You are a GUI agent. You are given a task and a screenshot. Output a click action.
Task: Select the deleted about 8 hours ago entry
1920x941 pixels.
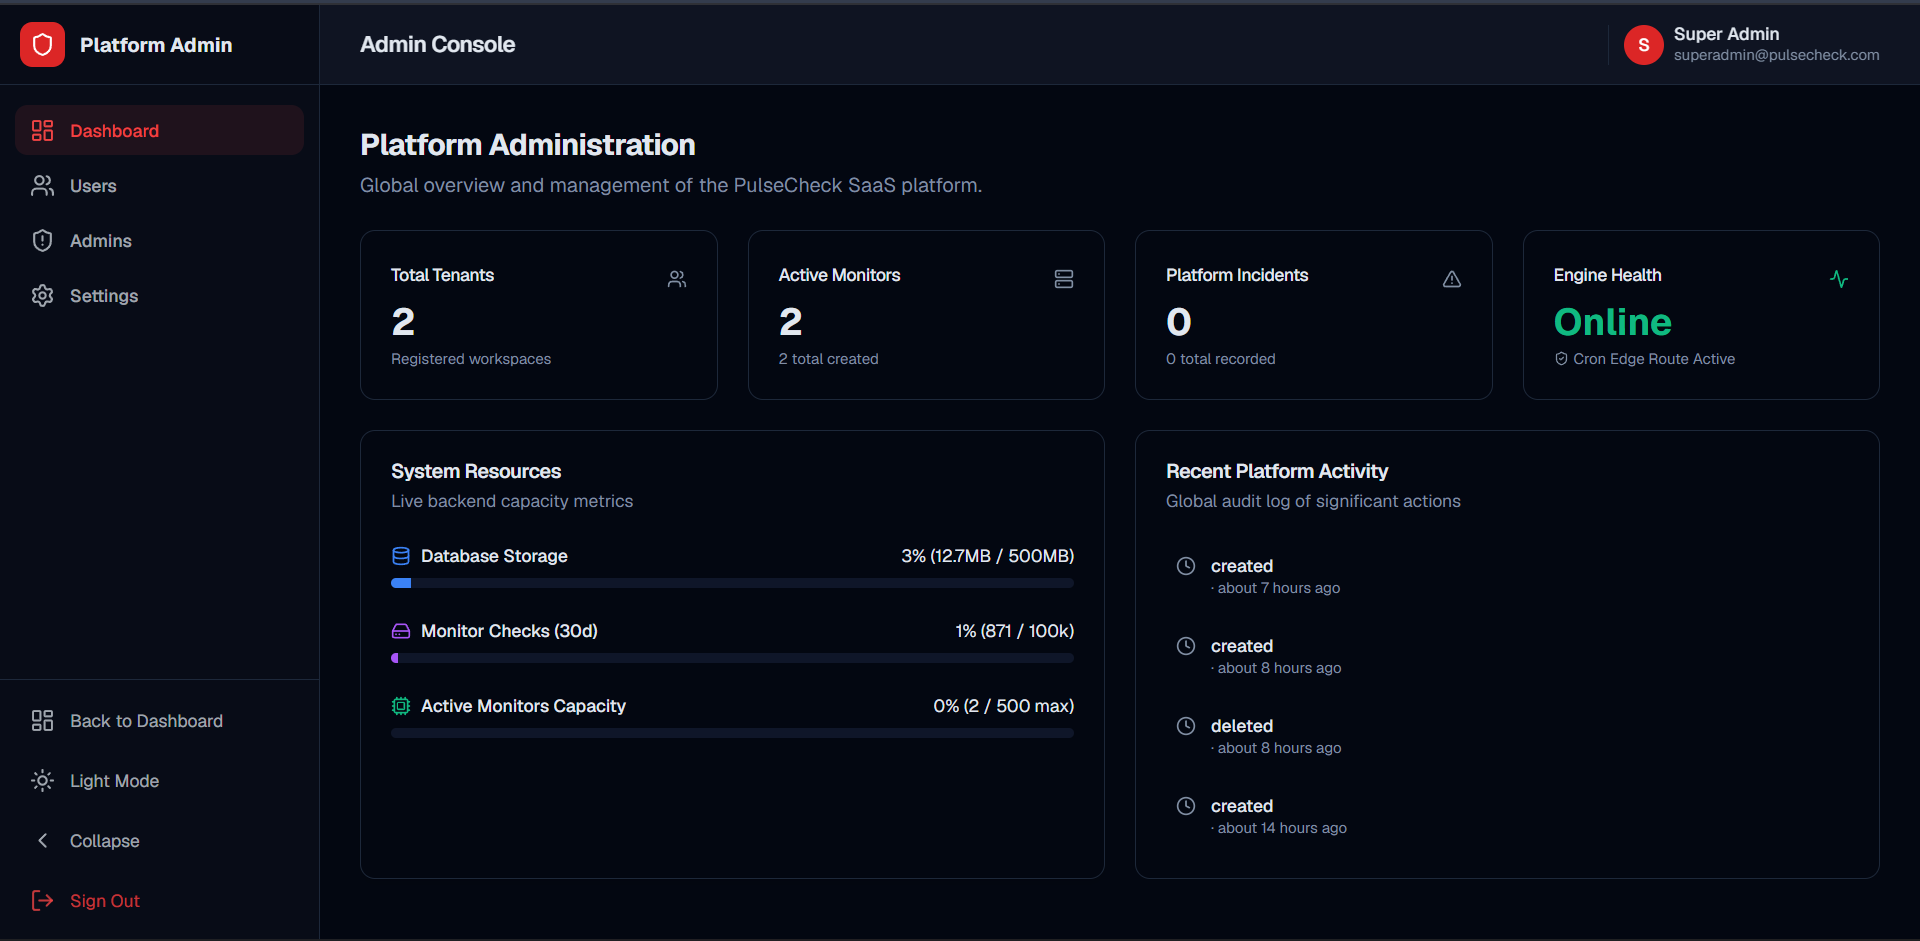[1507, 736]
